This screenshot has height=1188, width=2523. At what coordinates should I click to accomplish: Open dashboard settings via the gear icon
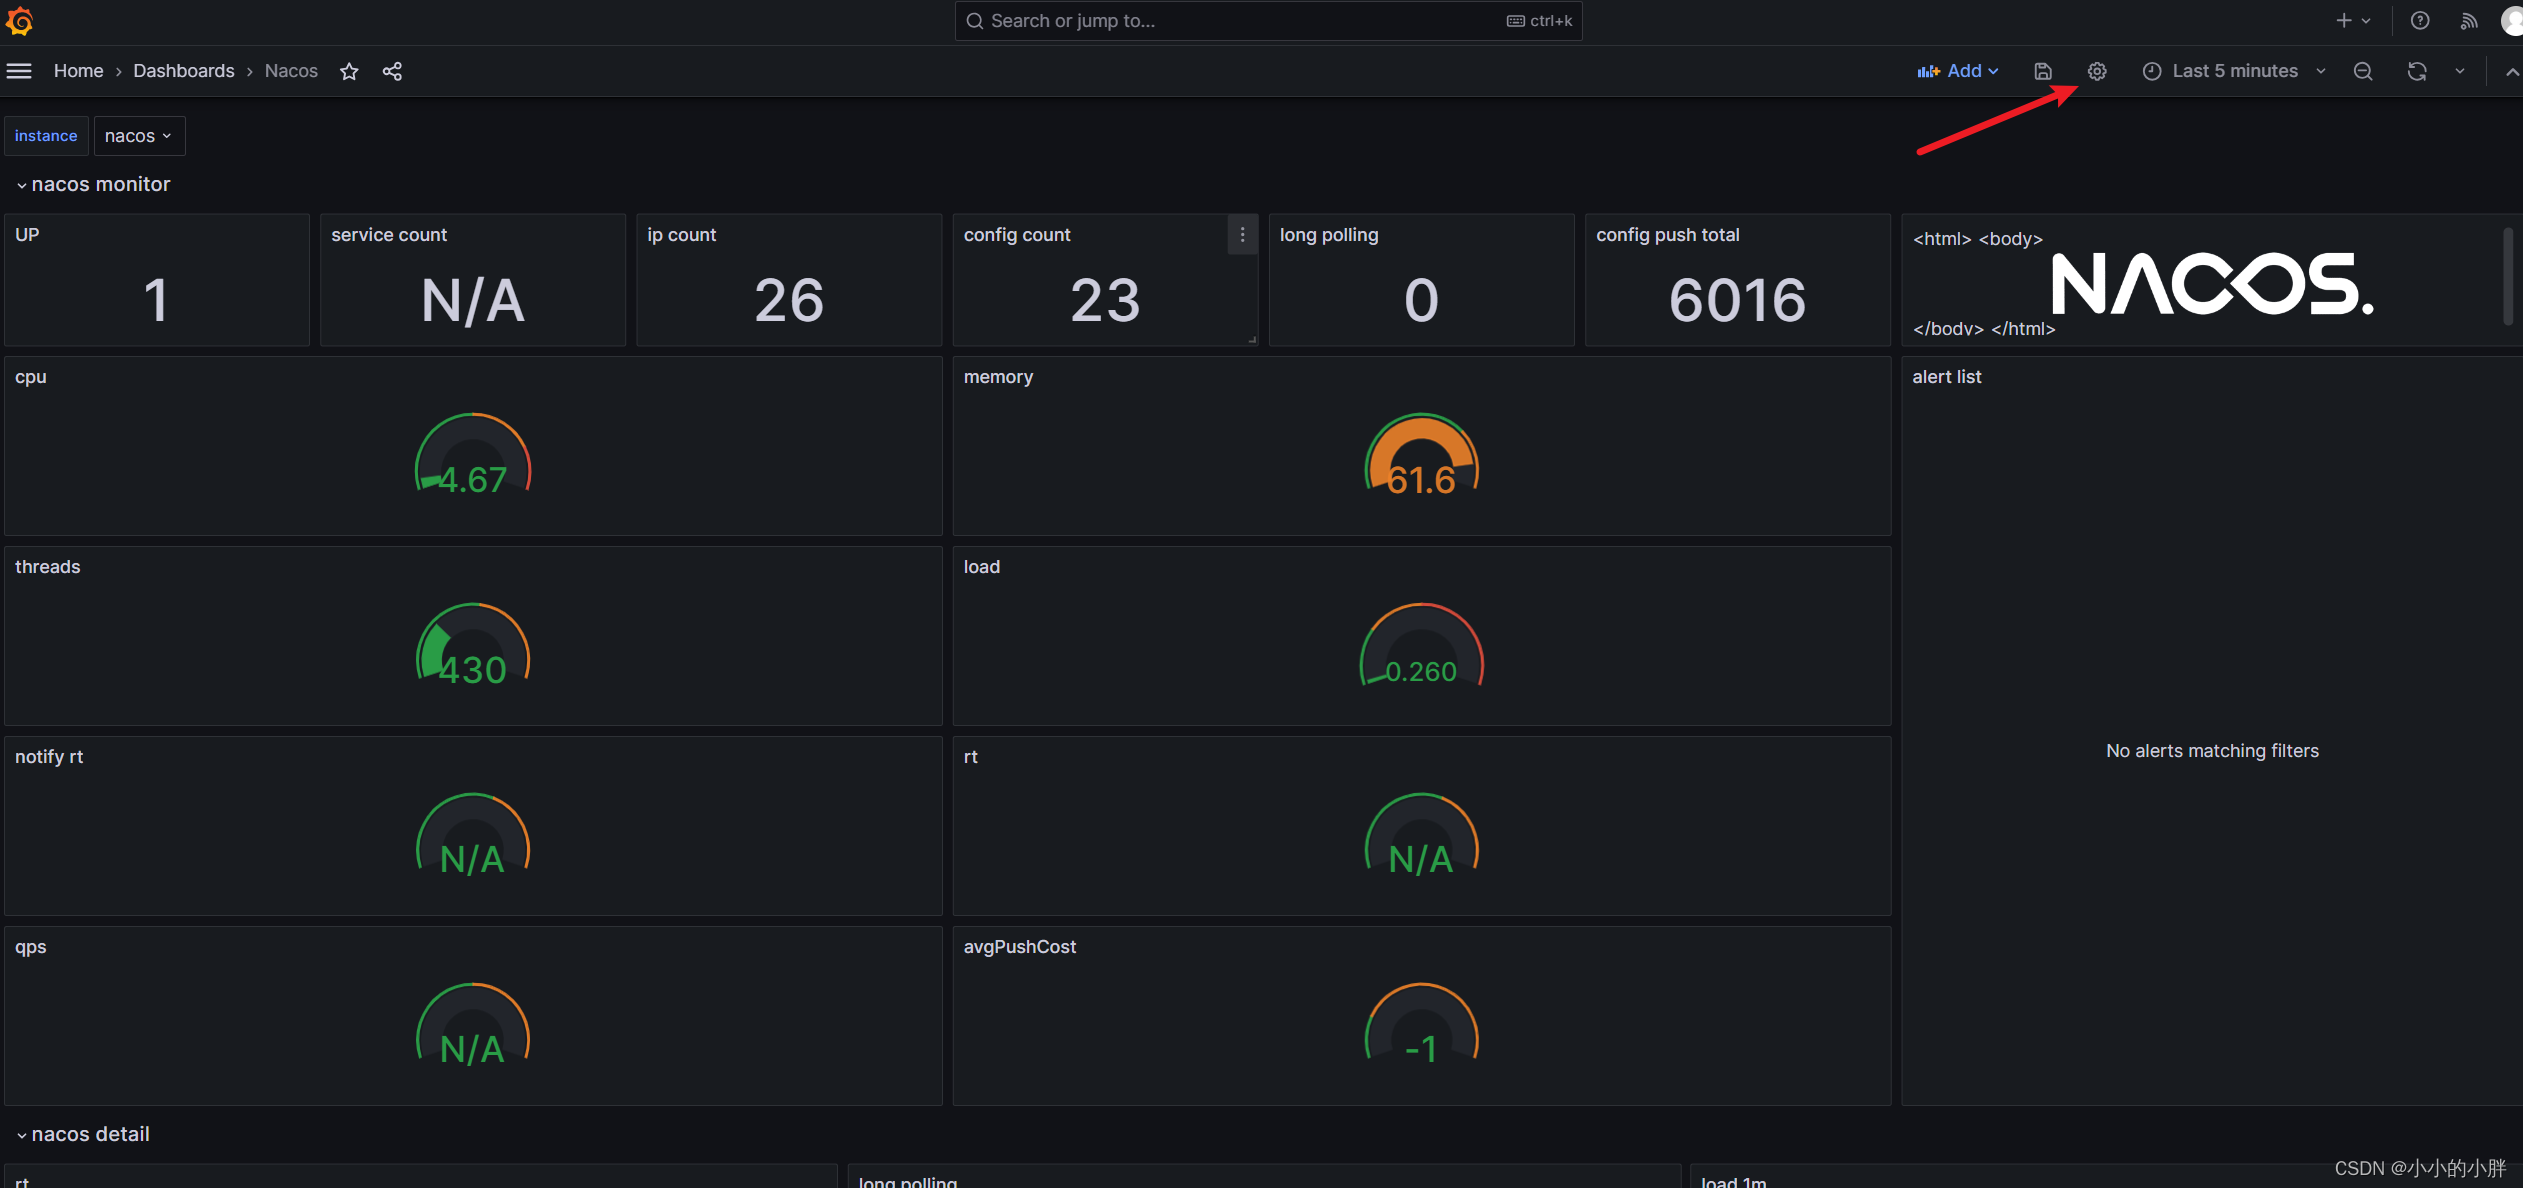click(x=2097, y=71)
